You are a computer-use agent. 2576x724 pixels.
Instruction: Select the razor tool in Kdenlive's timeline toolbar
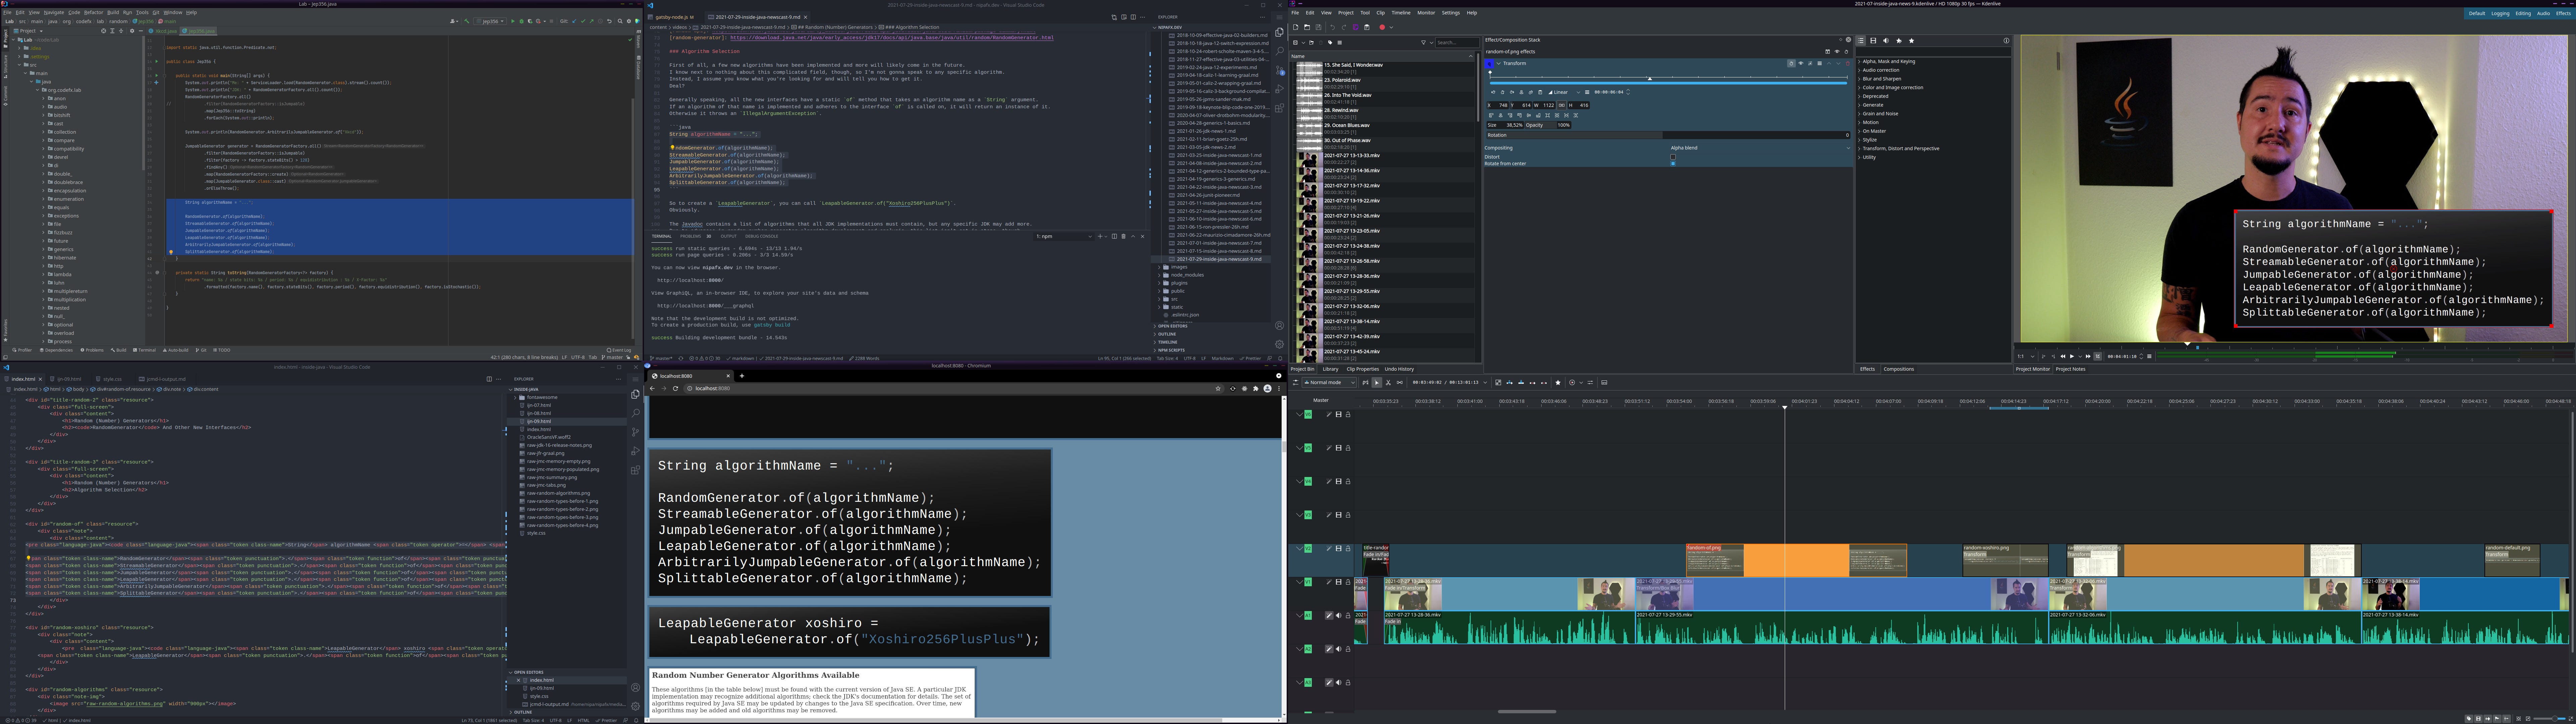click(1388, 383)
